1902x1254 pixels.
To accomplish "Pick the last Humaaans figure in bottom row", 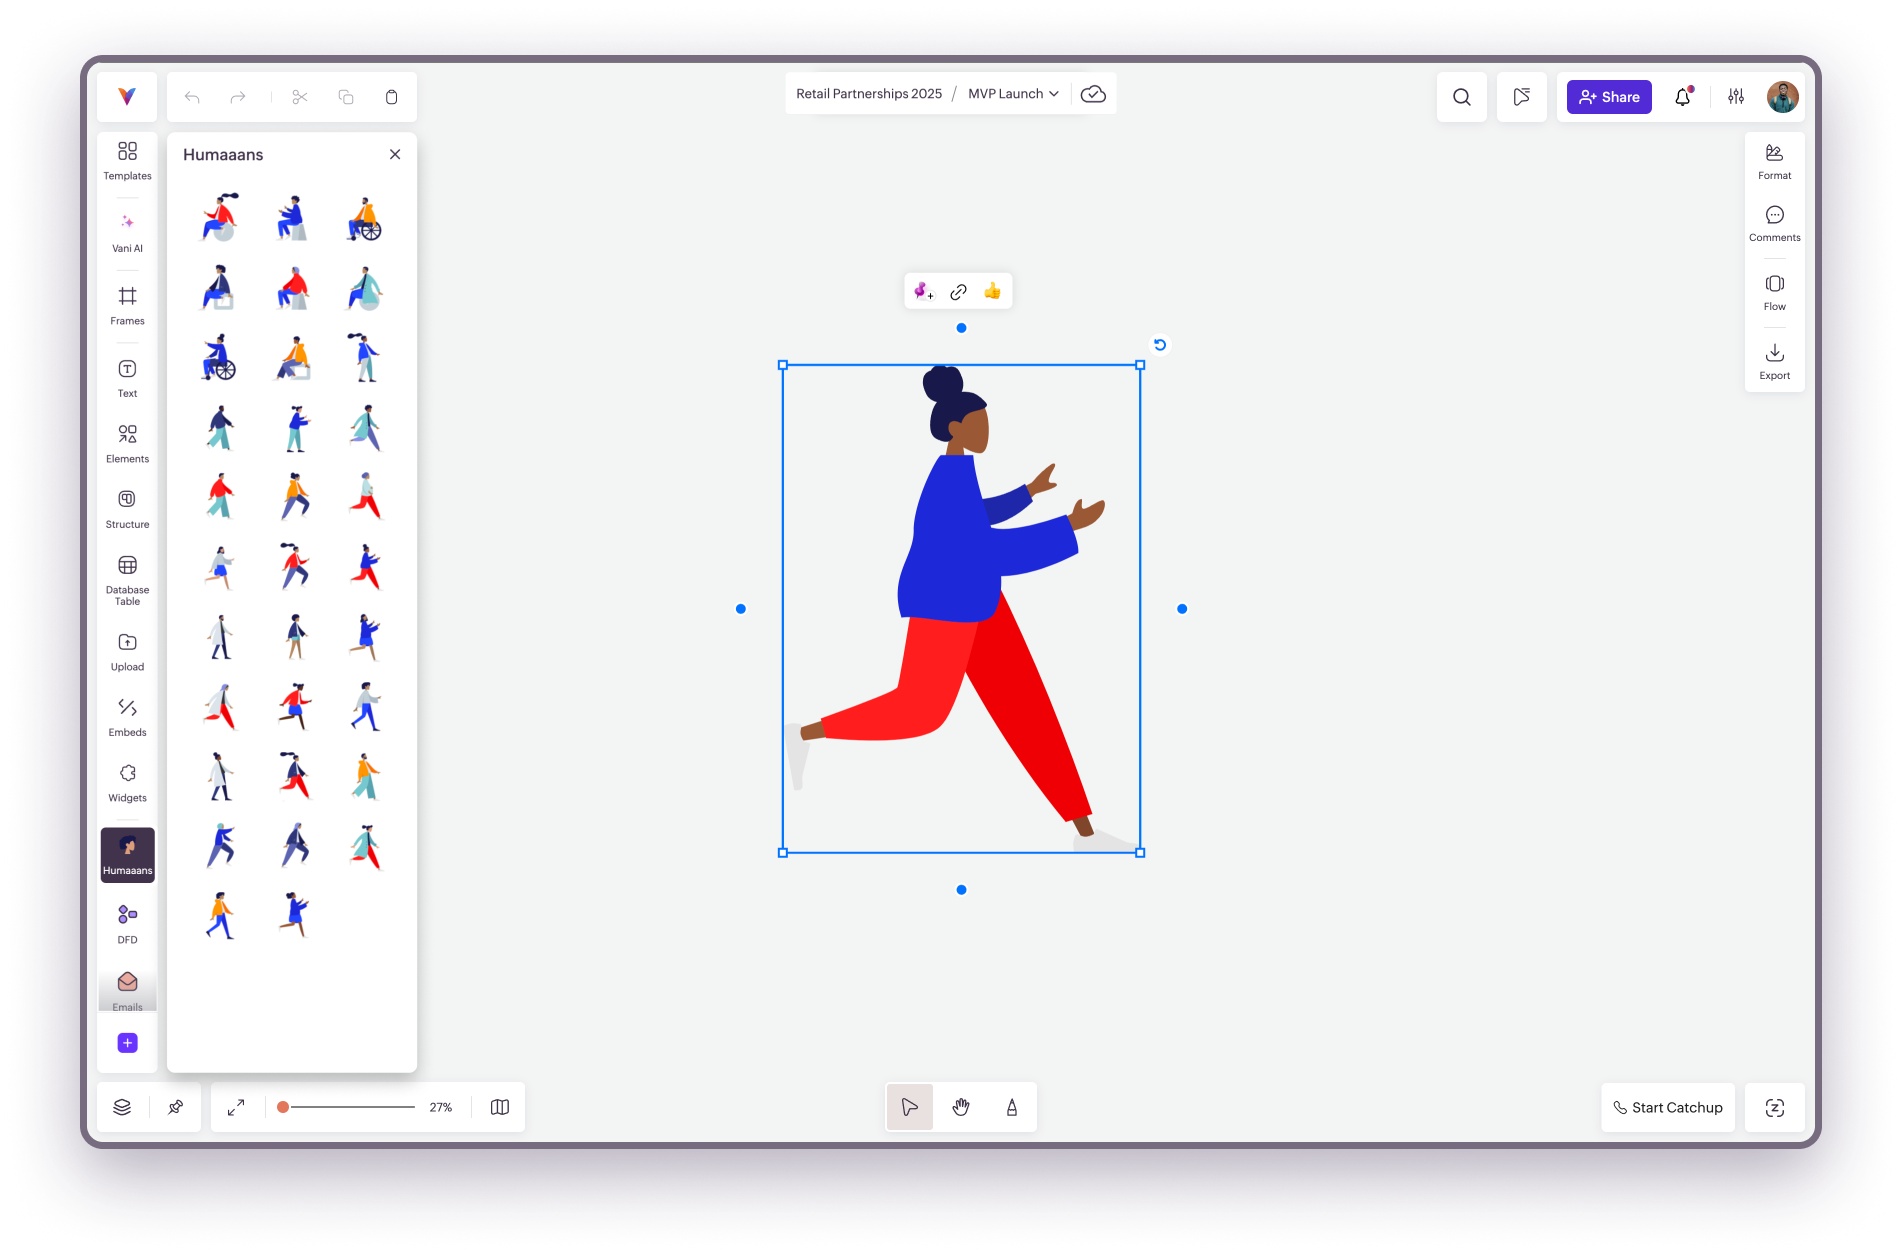I will tap(294, 915).
